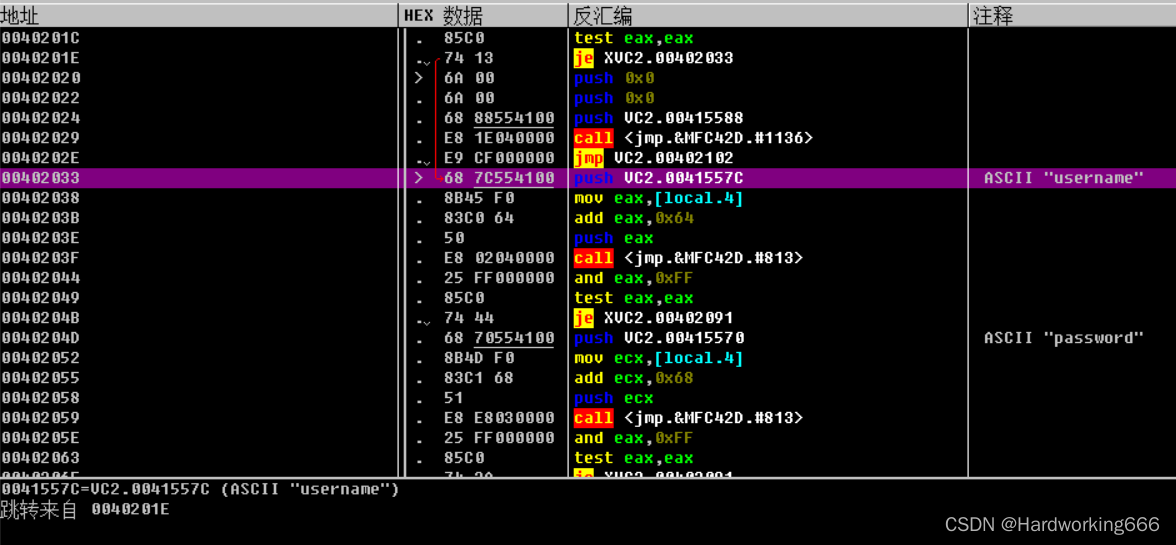Click the 反汇编 column header
The height and width of the screenshot is (545, 1176).
pyautogui.click(x=768, y=15)
